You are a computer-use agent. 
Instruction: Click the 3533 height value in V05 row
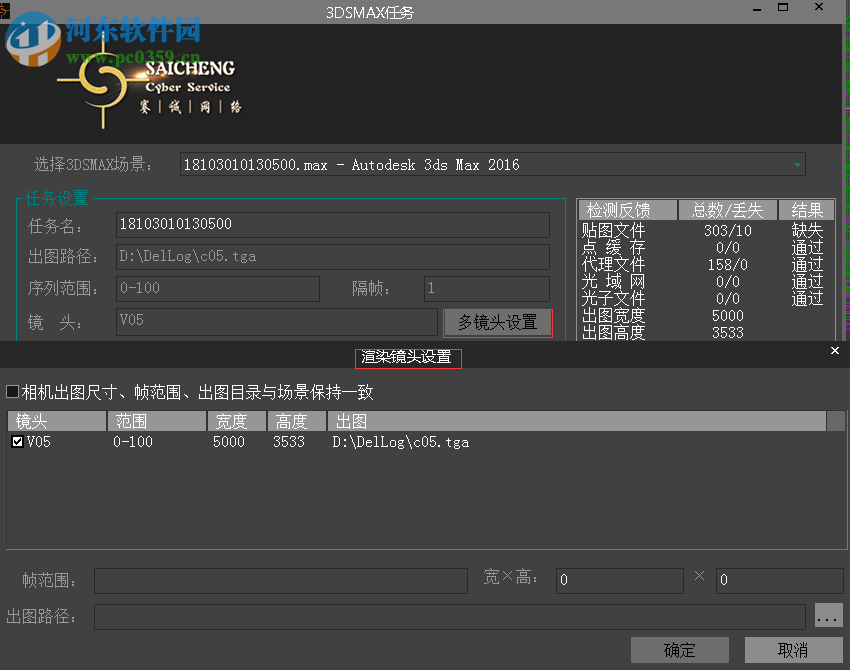tap(289, 442)
